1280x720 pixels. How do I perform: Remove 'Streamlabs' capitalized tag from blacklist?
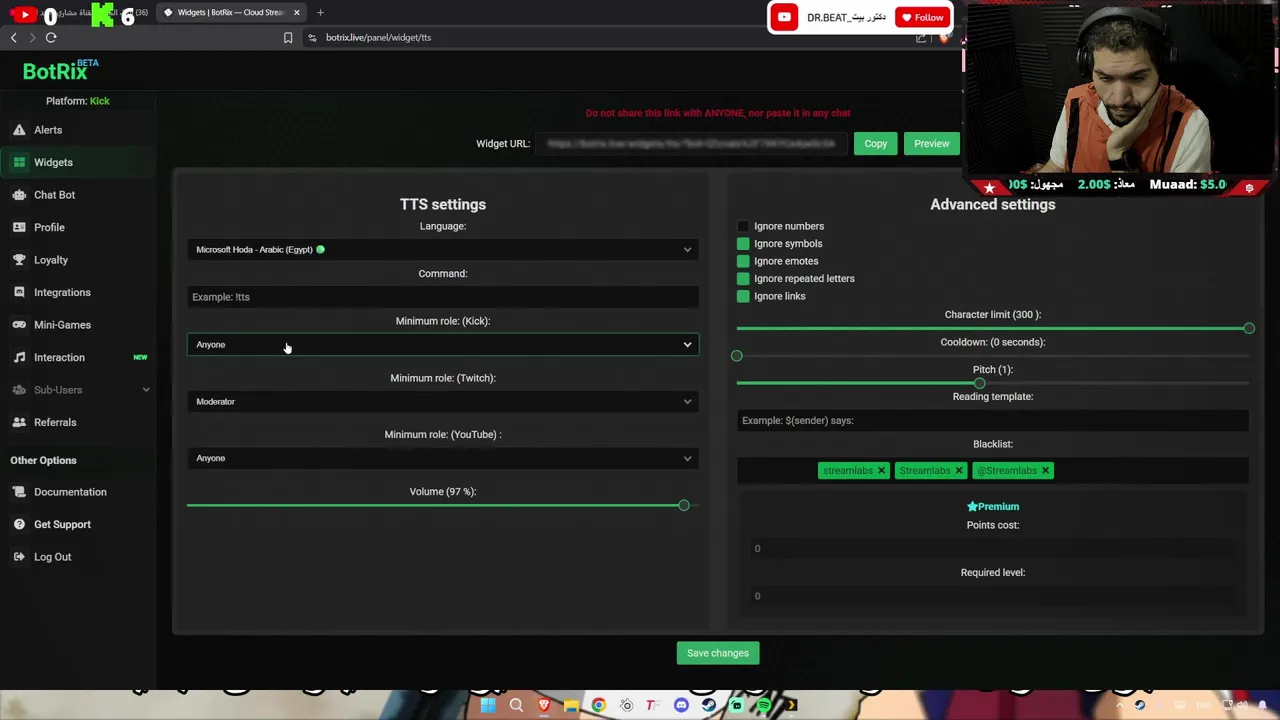click(958, 470)
